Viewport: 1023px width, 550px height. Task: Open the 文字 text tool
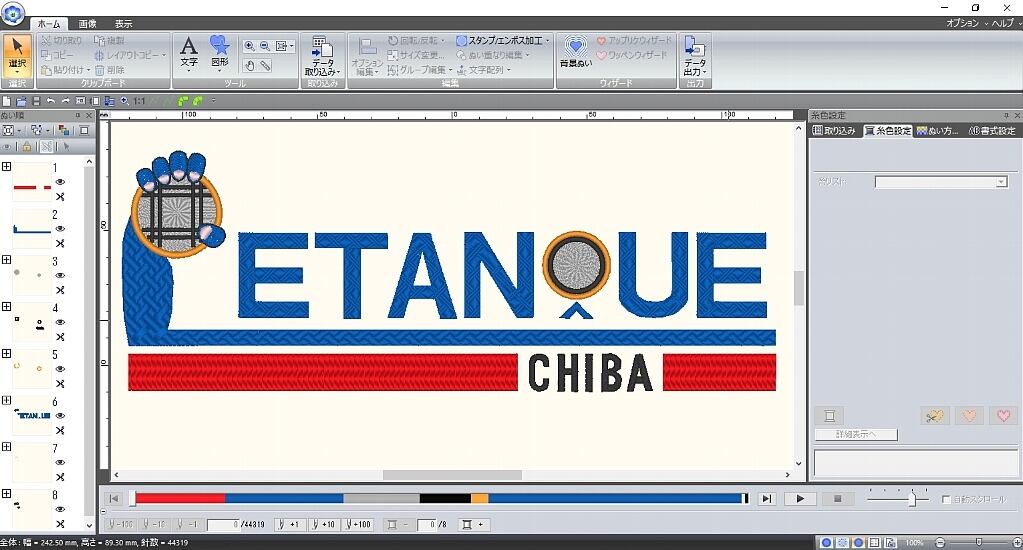[189, 52]
